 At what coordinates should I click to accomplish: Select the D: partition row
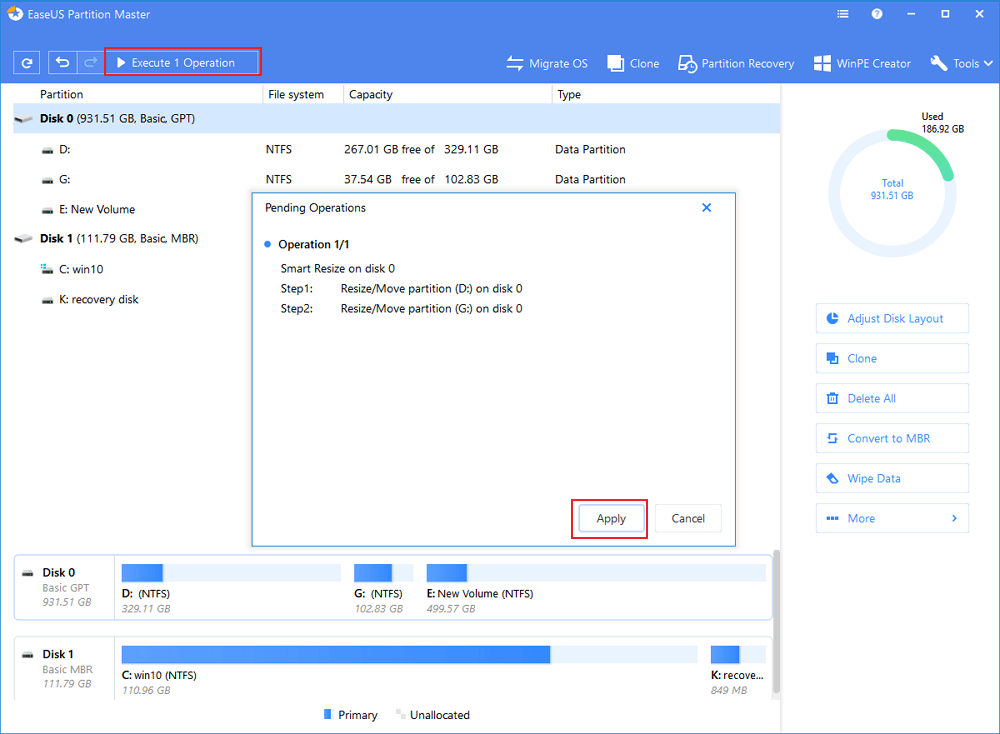[396, 149]
